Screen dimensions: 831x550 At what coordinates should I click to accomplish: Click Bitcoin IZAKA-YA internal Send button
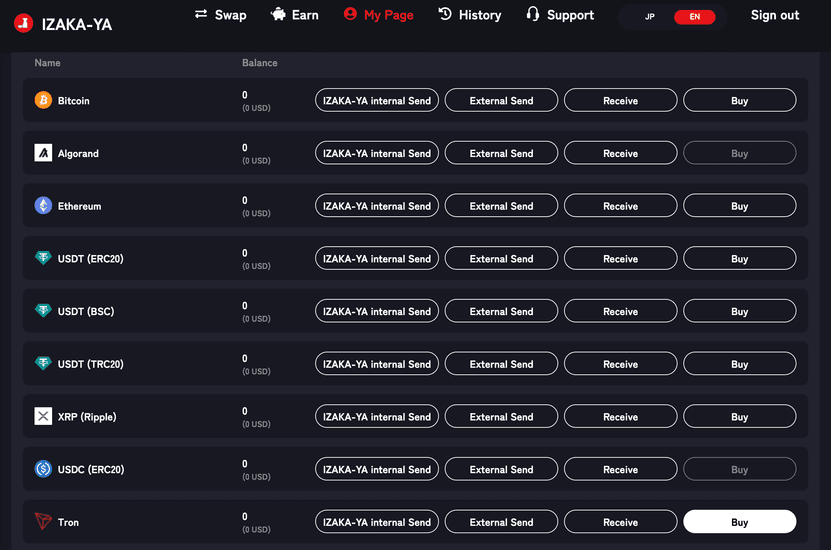tap(377, 100)
